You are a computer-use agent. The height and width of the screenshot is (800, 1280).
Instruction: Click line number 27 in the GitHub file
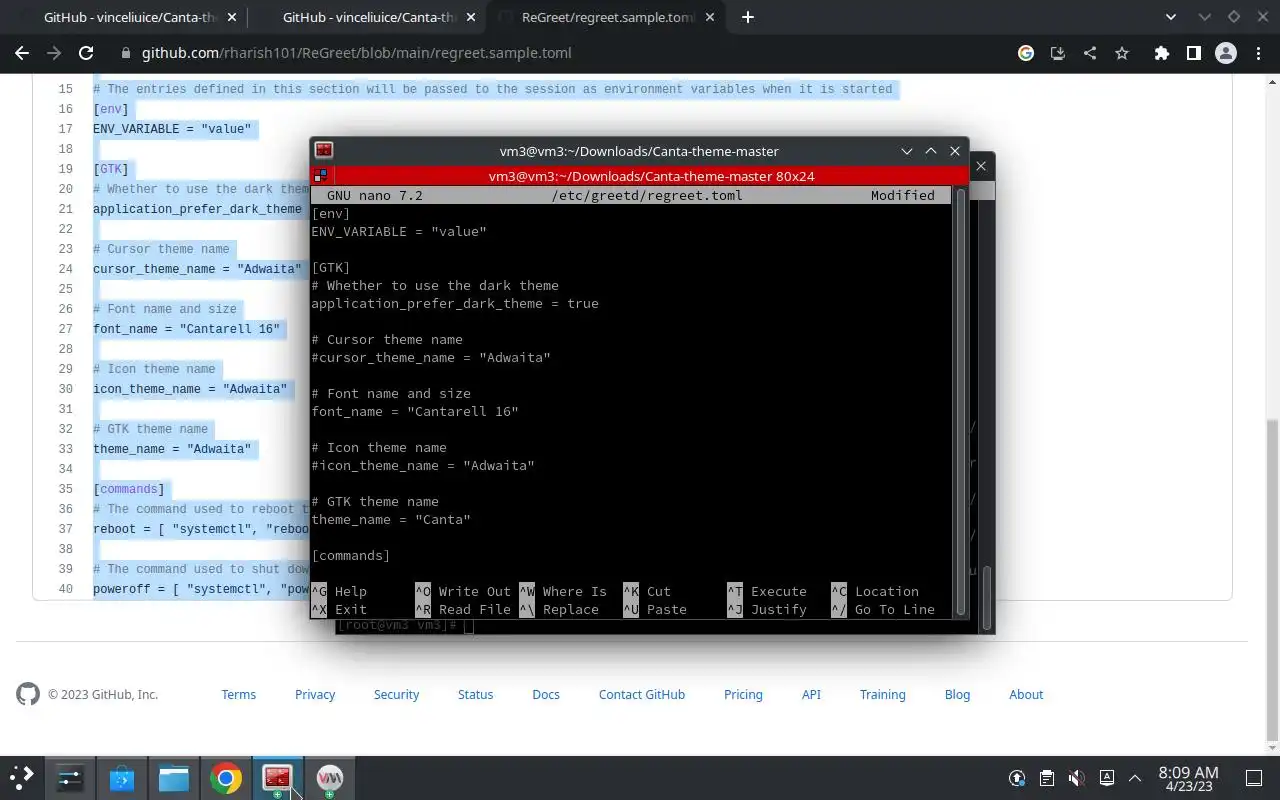click(x=65, y=329)
